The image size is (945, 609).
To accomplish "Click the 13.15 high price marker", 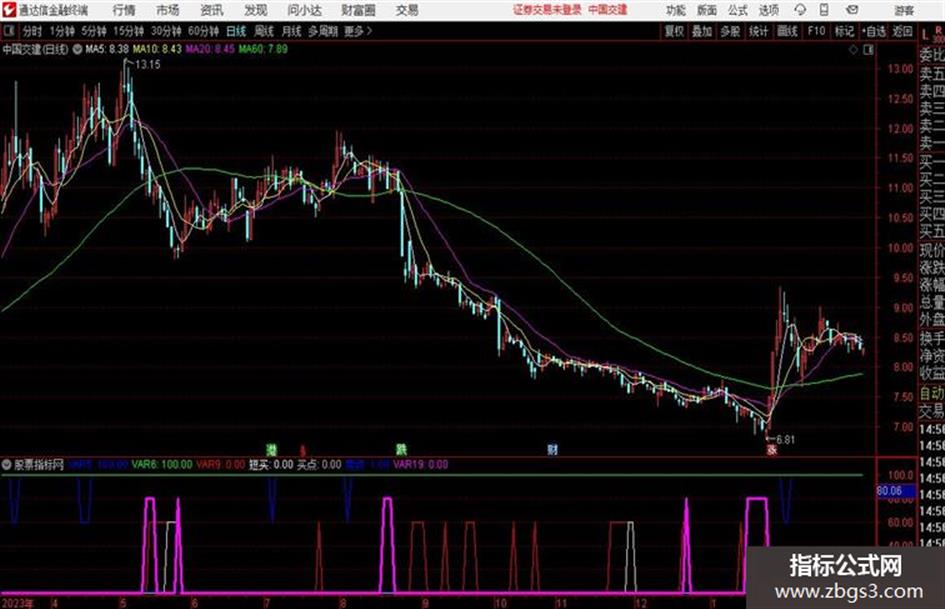I will pos(148,65).
